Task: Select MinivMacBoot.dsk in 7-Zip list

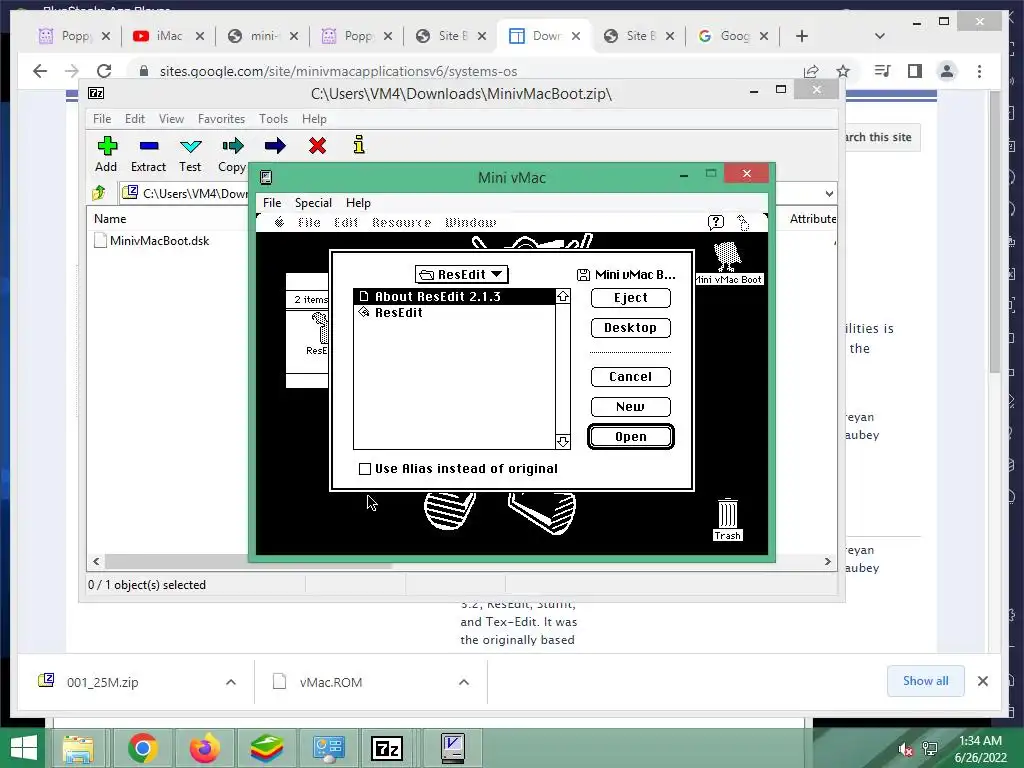Action: coord(152,240)
